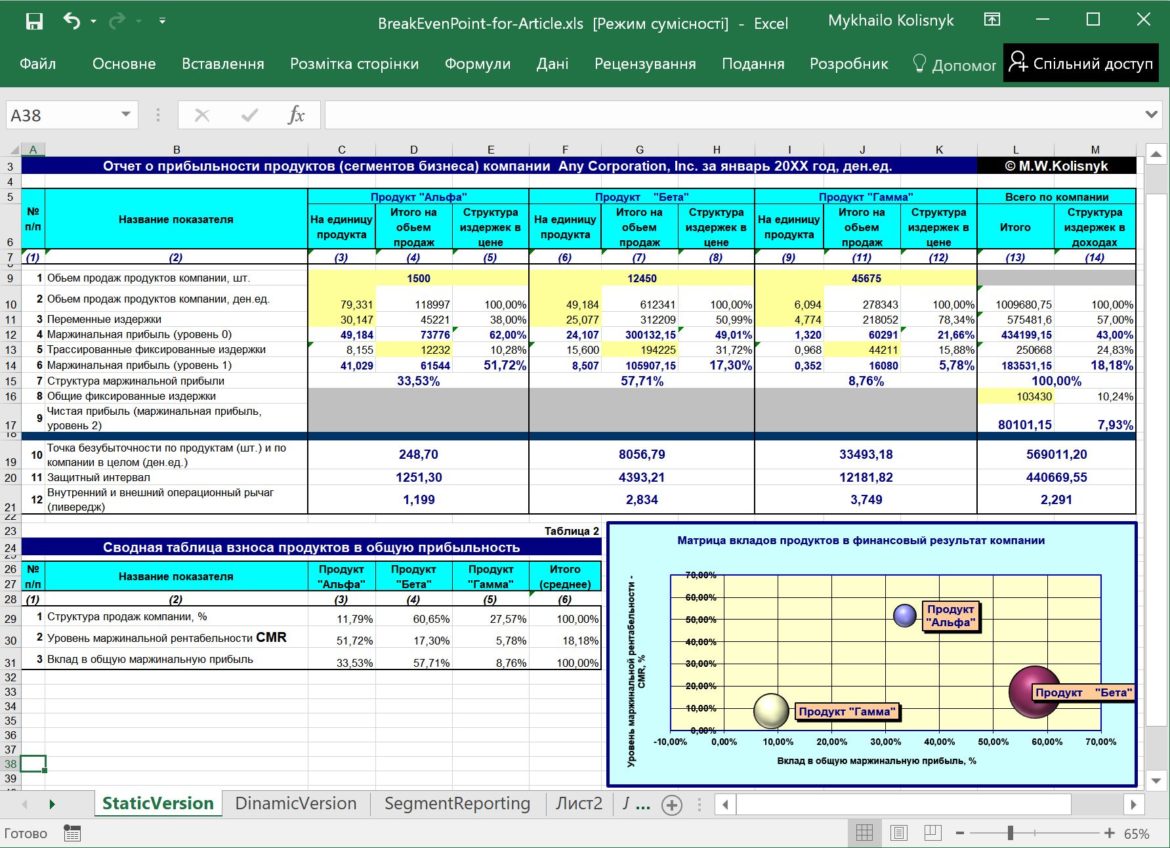Switch to the Лист2 sheet tab

click(578, 803)
